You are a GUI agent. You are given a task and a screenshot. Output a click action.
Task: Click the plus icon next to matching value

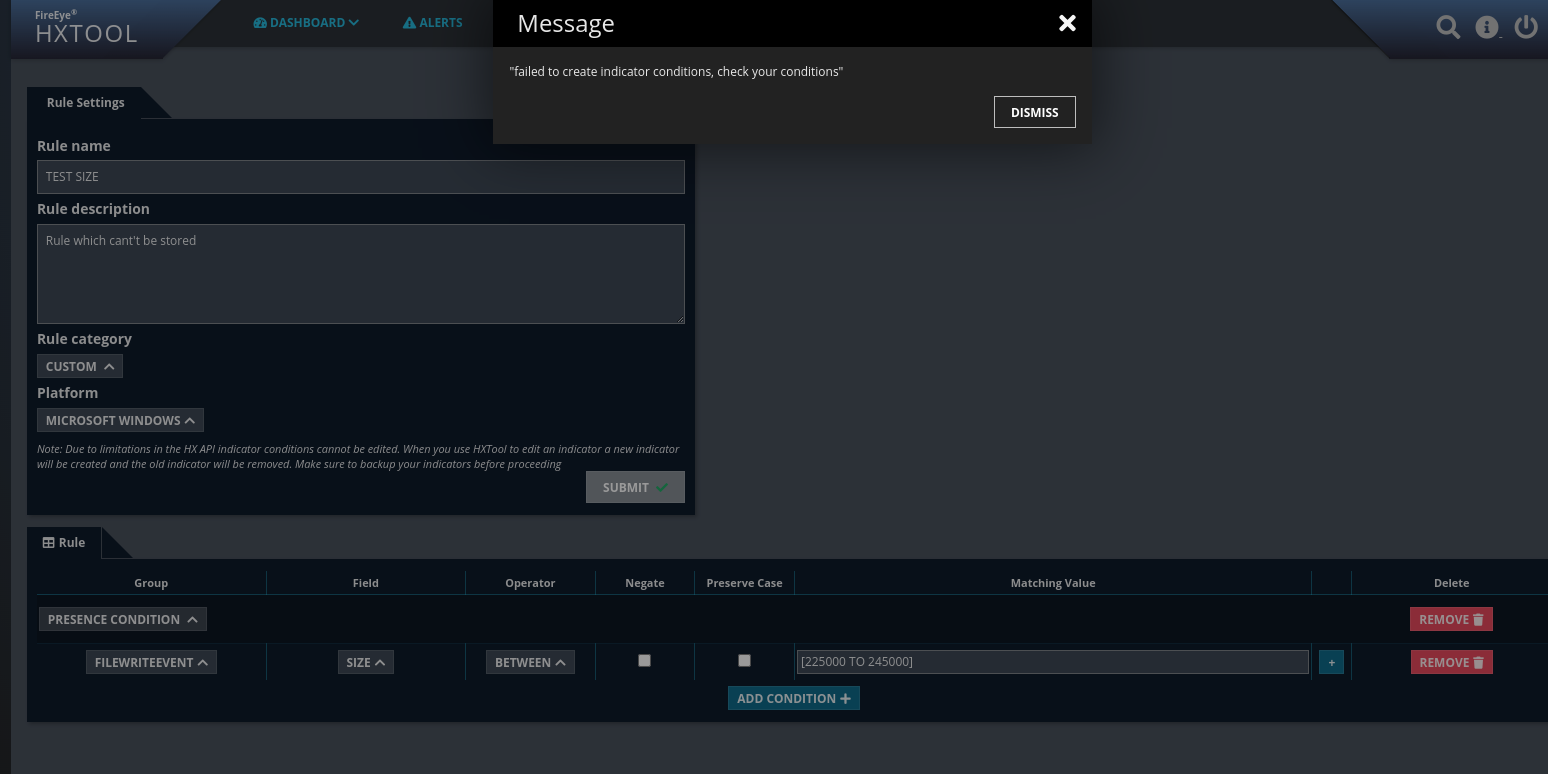(x=1331, y=661)
